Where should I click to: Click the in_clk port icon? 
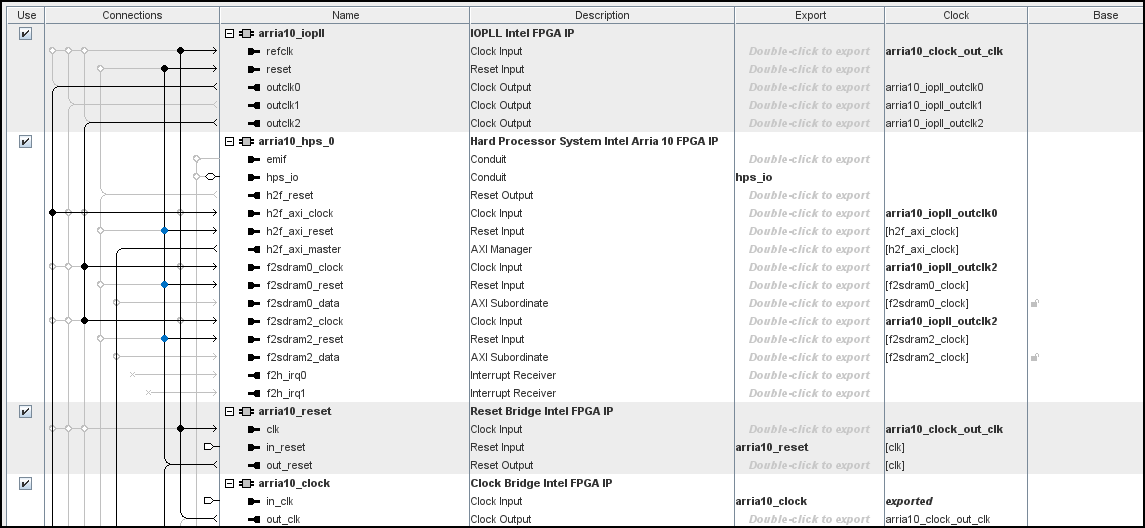tap(254, 502)
